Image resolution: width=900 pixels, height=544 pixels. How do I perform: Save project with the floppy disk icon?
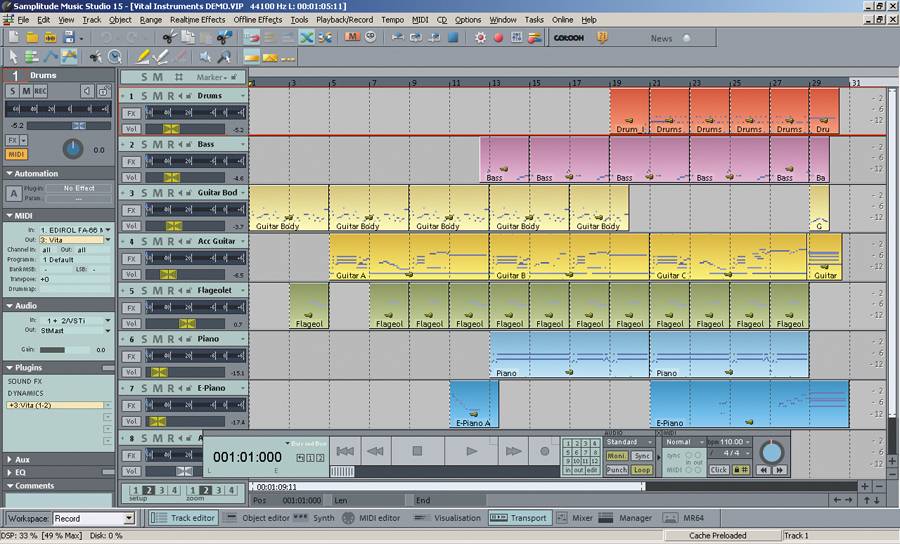pyautogui.click(x=69, y=38)
